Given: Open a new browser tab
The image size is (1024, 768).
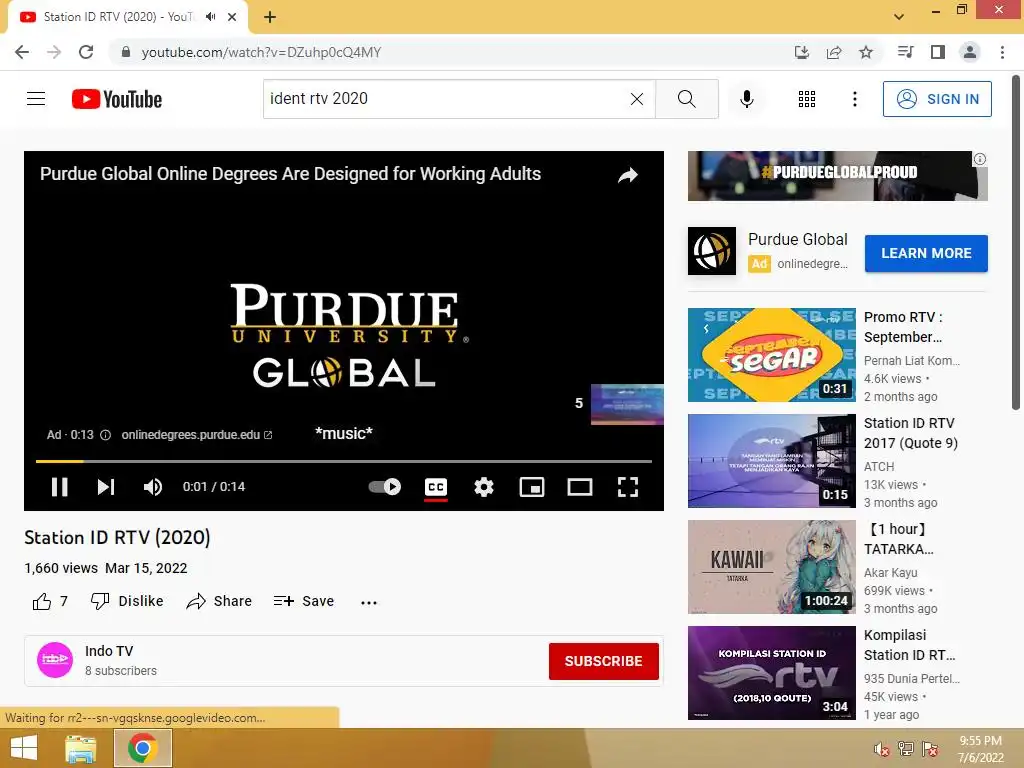Looking at the screenshot, I should coord(270,17).
